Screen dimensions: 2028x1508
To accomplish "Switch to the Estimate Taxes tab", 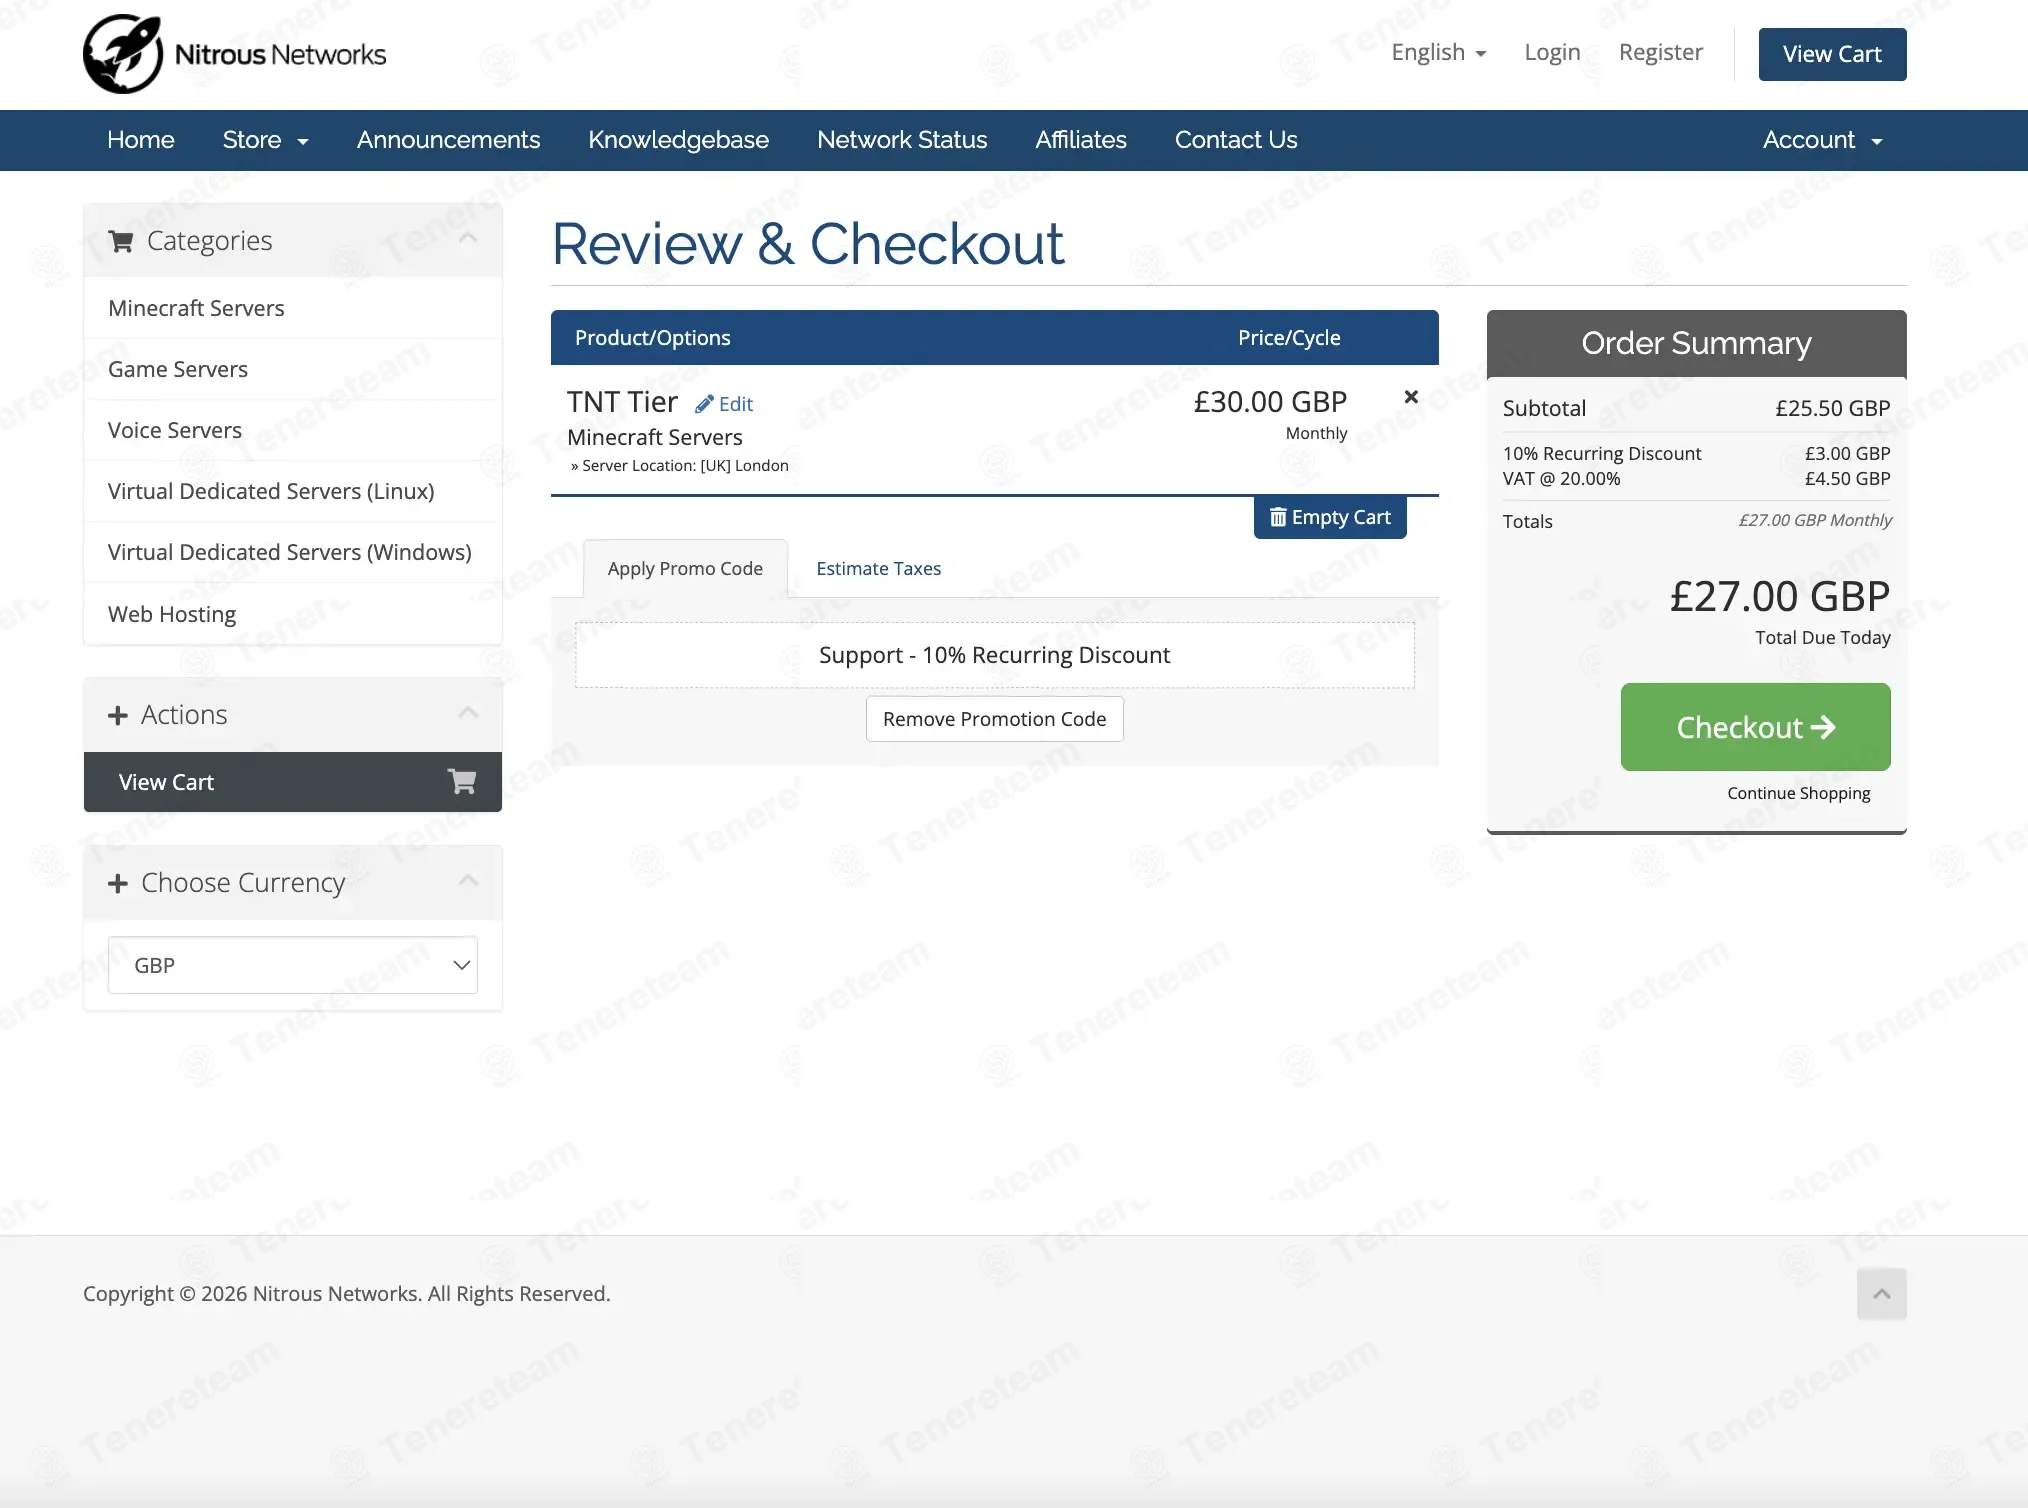I will [x=878, y=568].
